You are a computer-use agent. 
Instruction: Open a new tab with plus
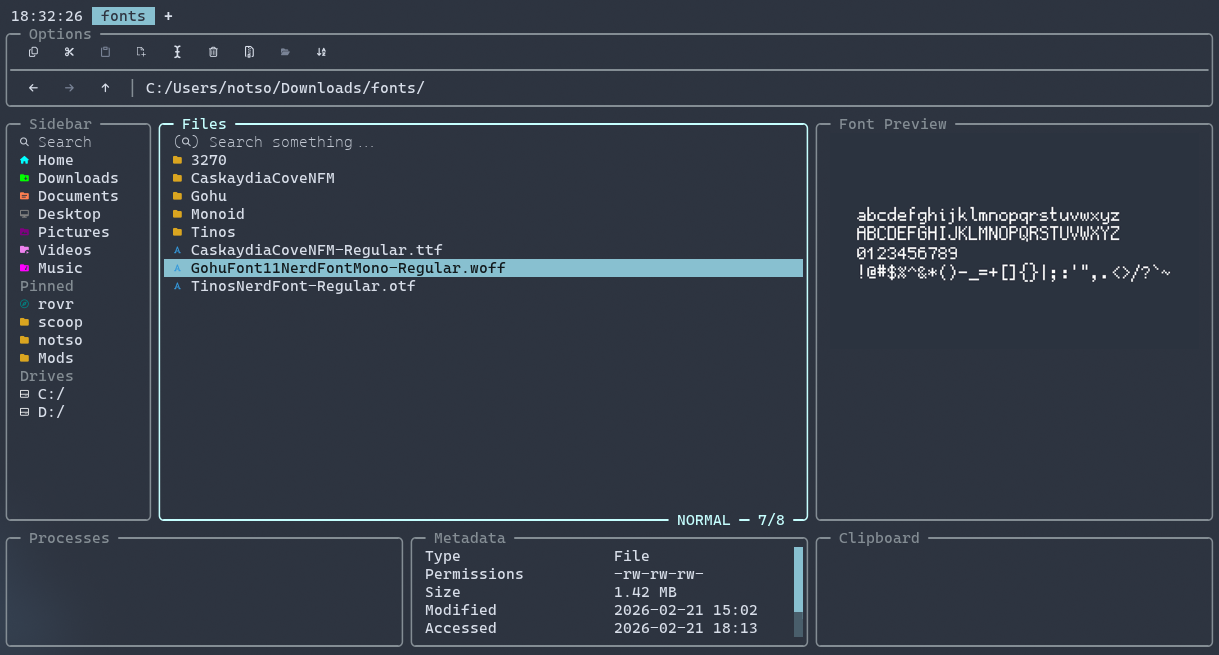168,16
